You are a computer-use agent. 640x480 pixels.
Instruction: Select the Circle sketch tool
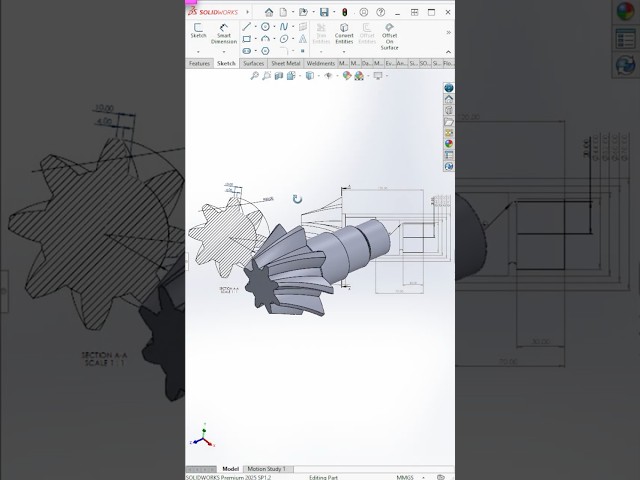coord(265,27)
